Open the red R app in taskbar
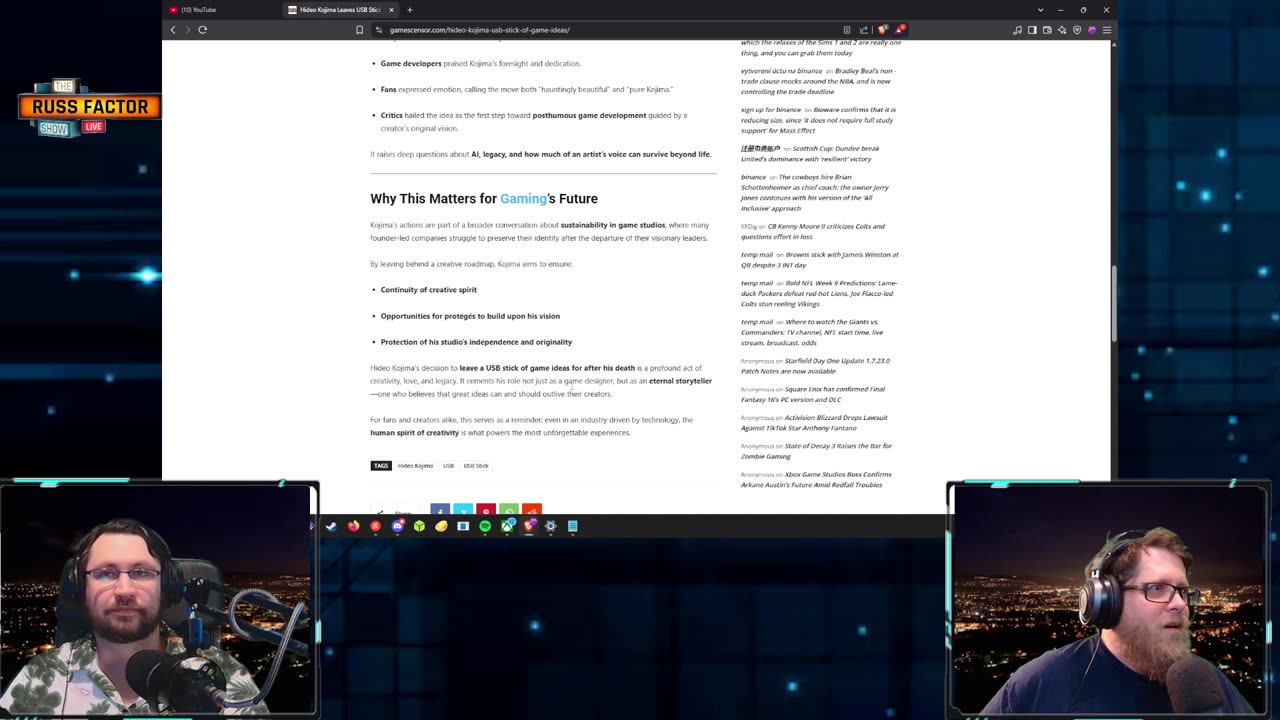Screen dimensions: 1280x720 pyautogui.click(x=375, y=526)
